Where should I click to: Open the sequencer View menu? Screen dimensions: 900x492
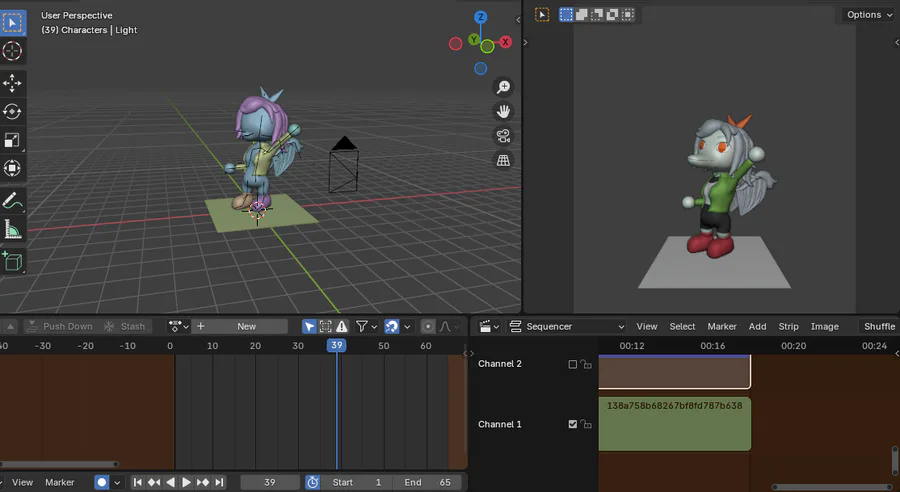(646, 327)
